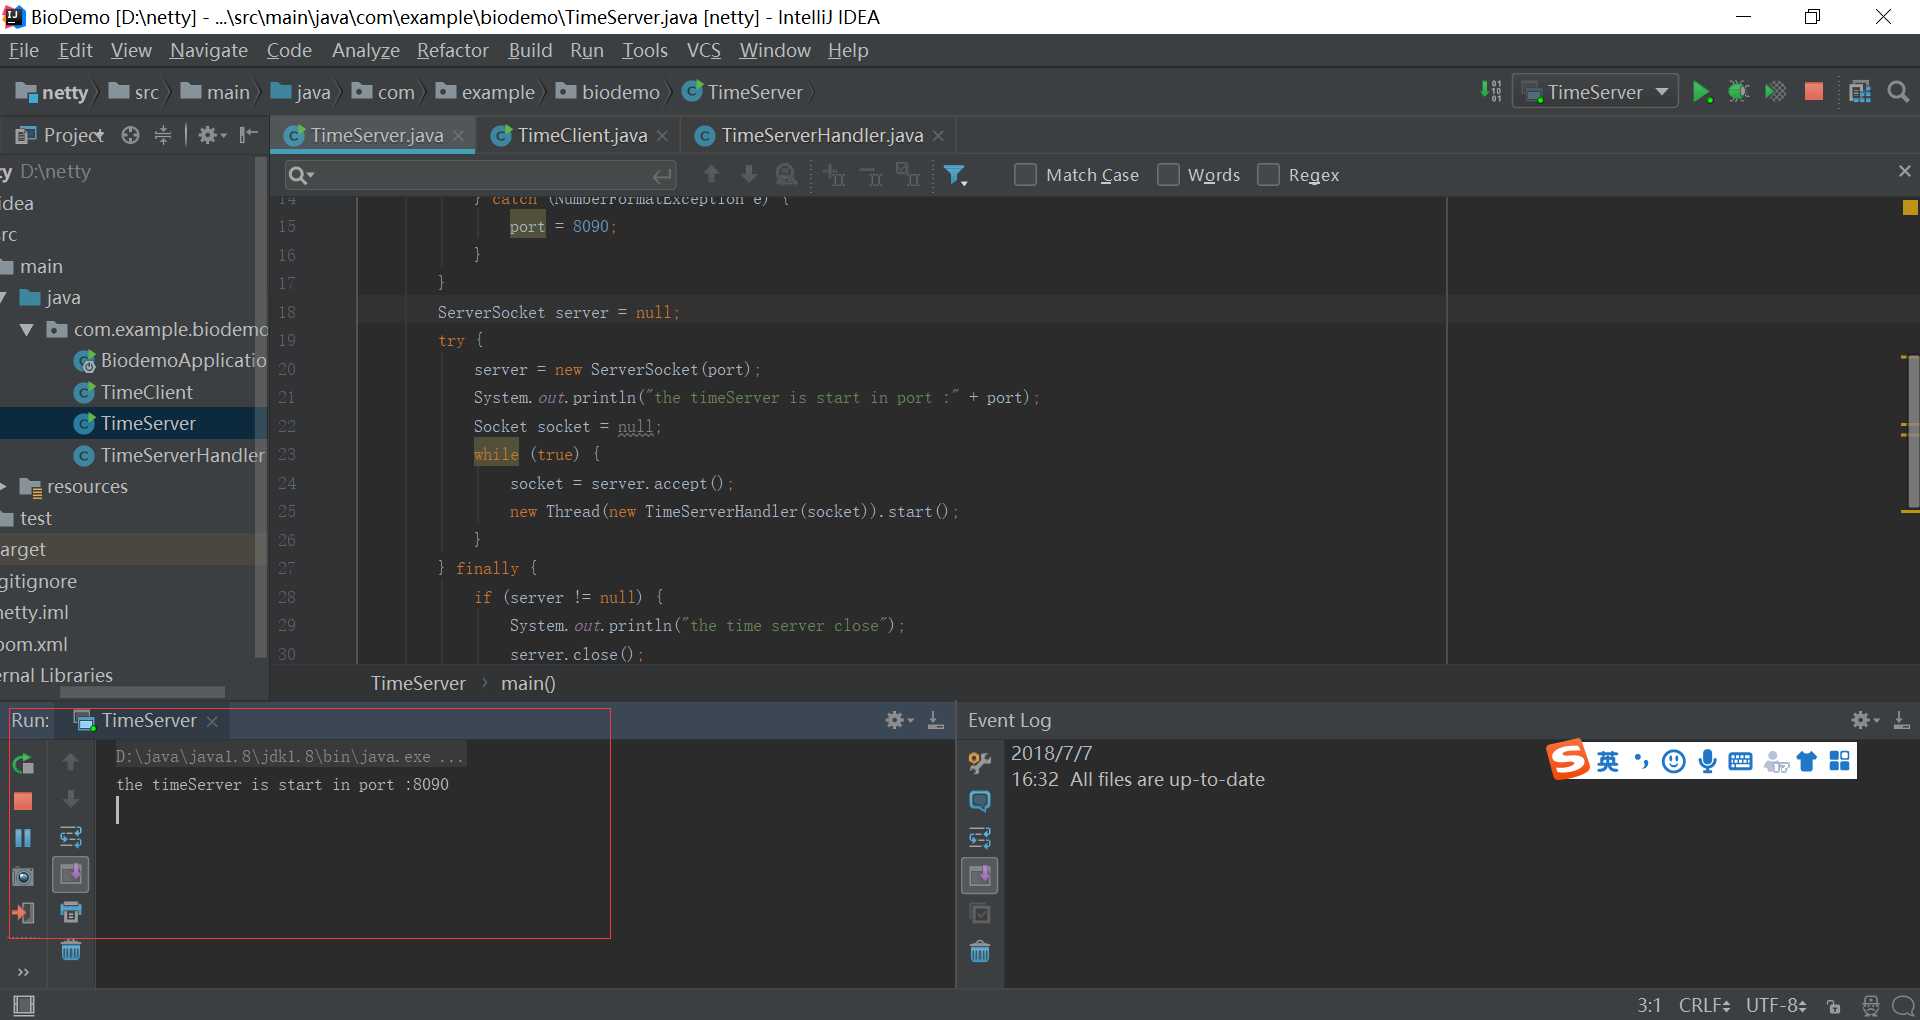Viewport: 1920px width, 1020px height.
Task: Toggle soft wraps in the Run console
Action: [71, 837]
